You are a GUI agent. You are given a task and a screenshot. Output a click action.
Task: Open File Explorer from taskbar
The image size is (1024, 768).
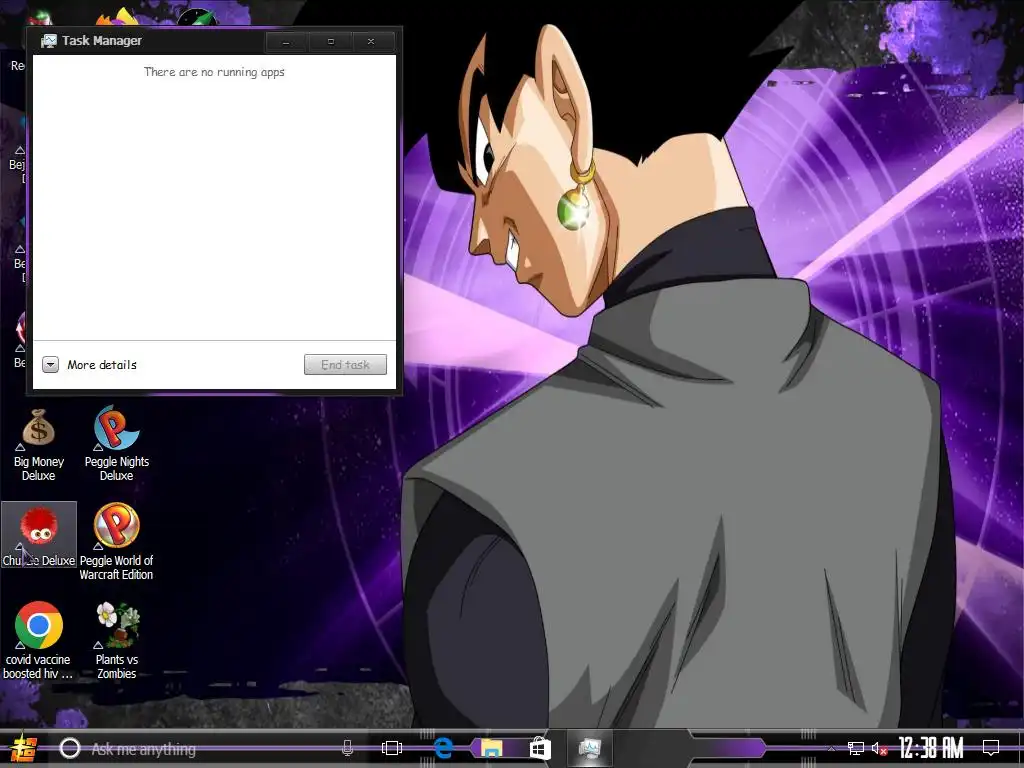pyautogui.click(x=491, y=748)
